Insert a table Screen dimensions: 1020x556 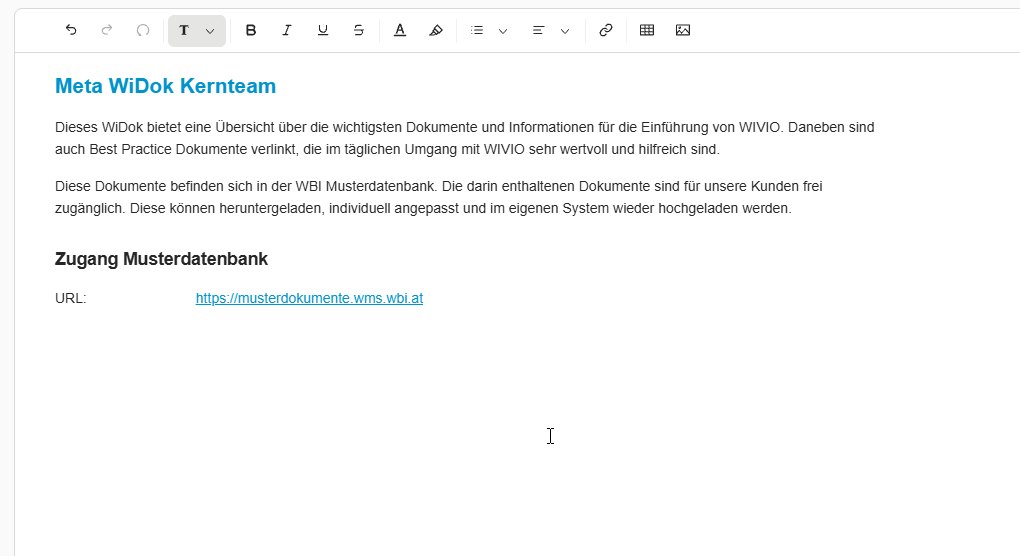[647, 30]
